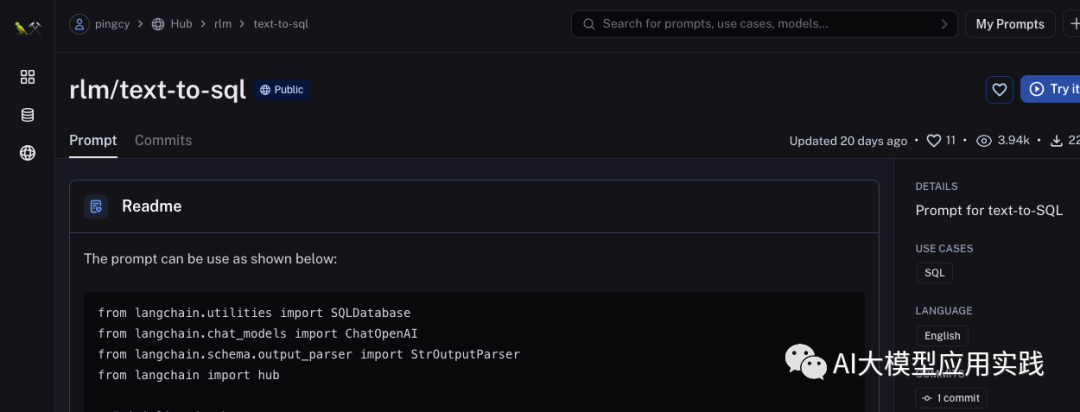Click the heart likes count icon

click(933, 141)
